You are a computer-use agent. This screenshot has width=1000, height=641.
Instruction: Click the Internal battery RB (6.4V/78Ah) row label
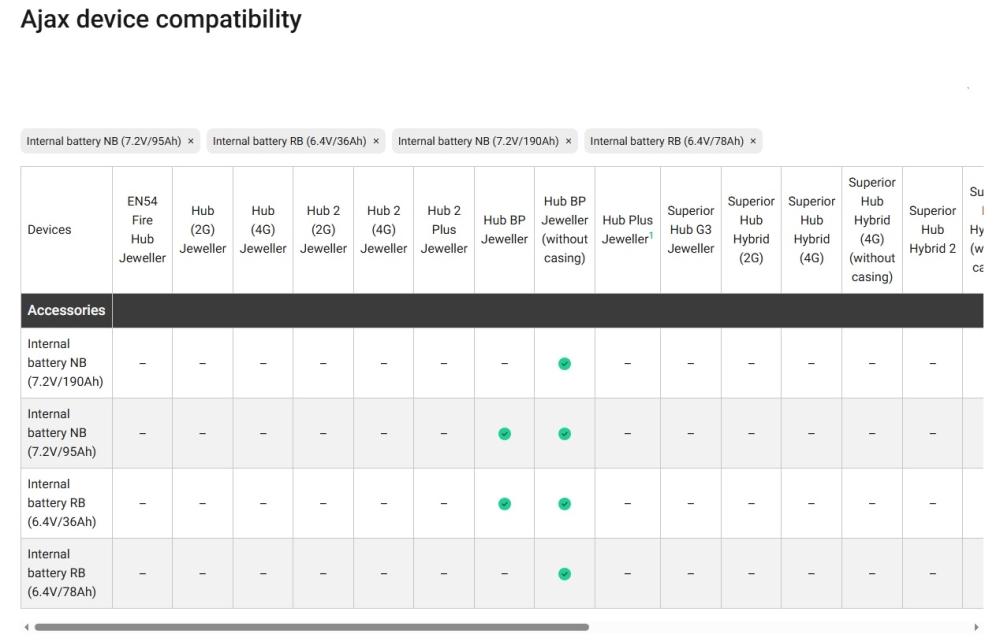62,573
